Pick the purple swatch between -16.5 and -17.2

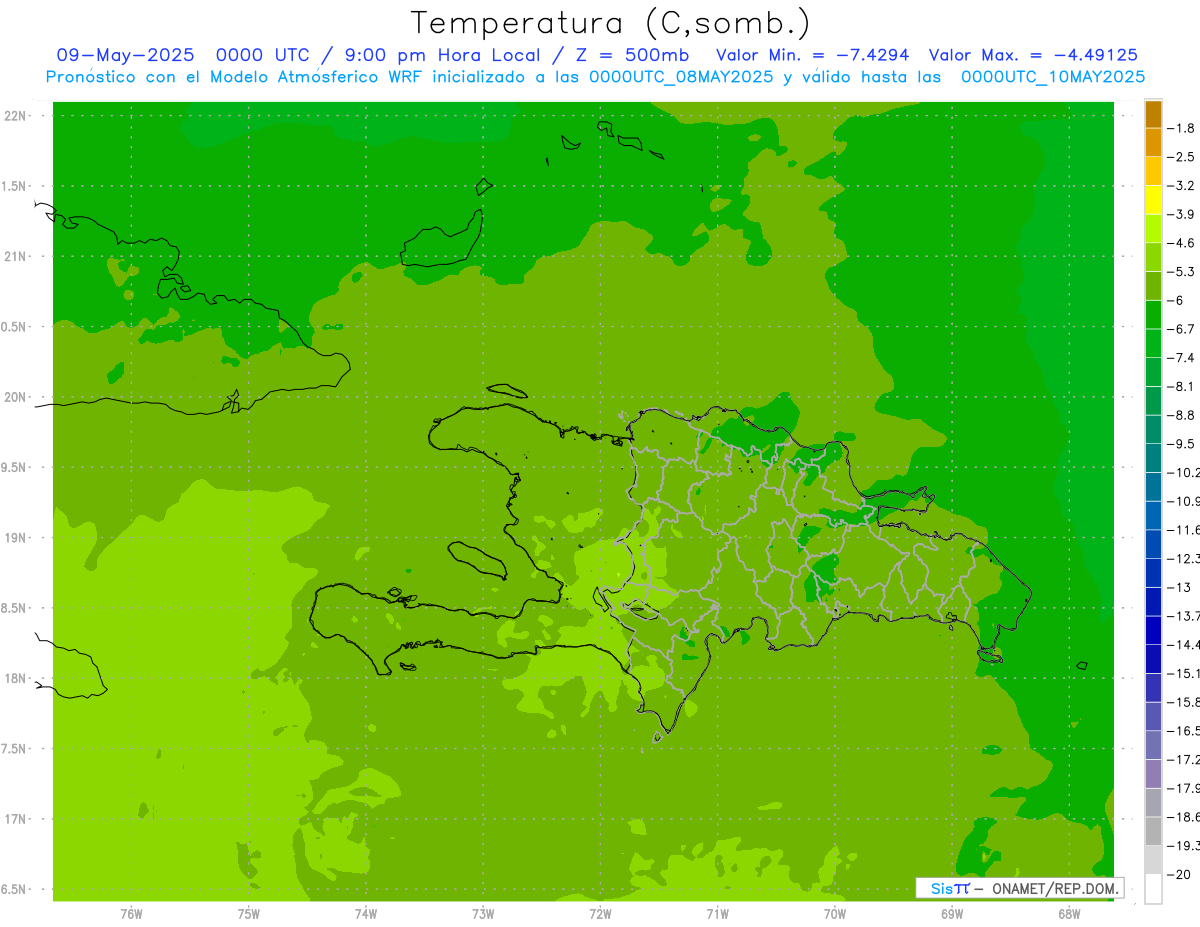coord(1153,745)
